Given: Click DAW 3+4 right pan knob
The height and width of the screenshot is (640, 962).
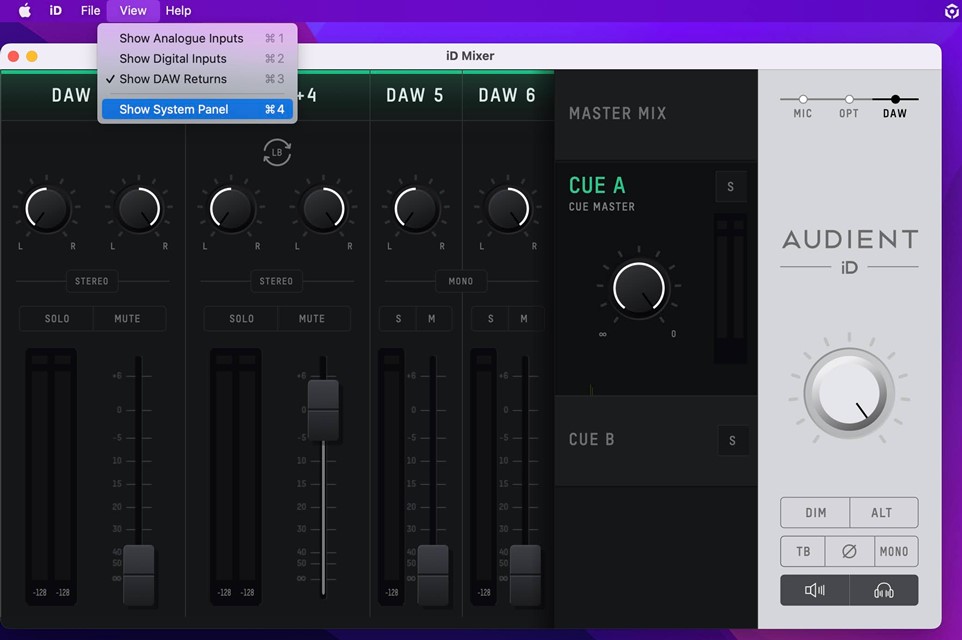Looking at the screenshot, I should (x=323, y=209).
